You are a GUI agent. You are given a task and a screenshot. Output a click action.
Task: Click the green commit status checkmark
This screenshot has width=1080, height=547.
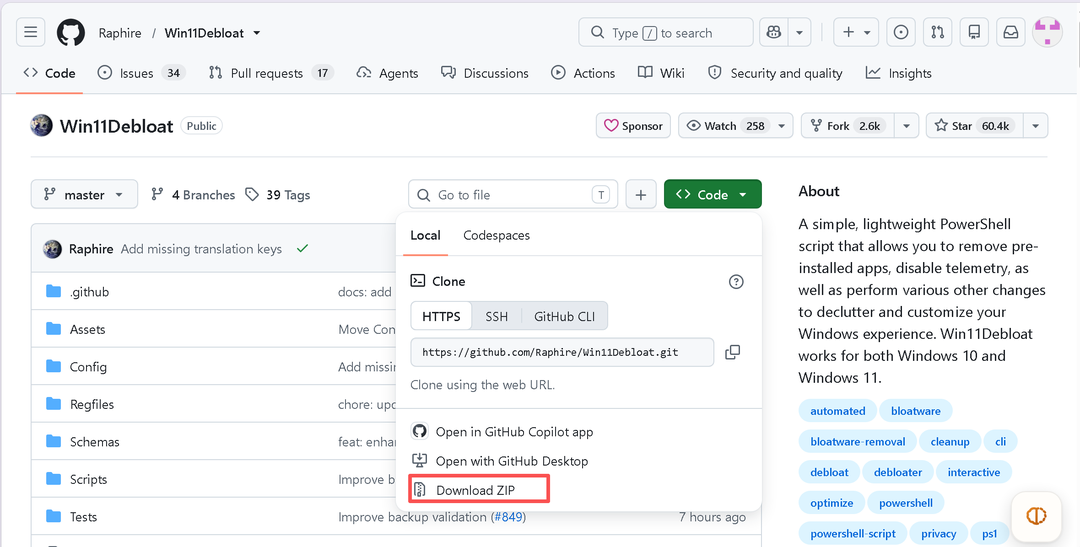coord(302,249)
